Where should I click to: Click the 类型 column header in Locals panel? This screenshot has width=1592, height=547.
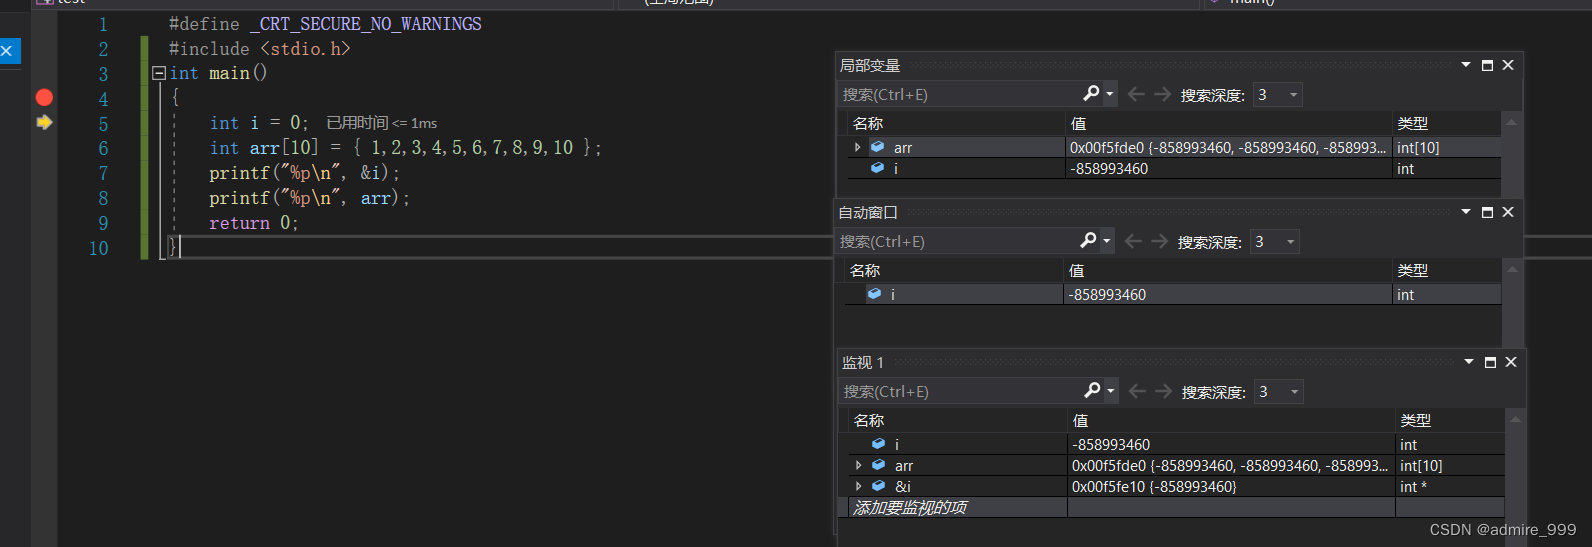point(1447,123)
